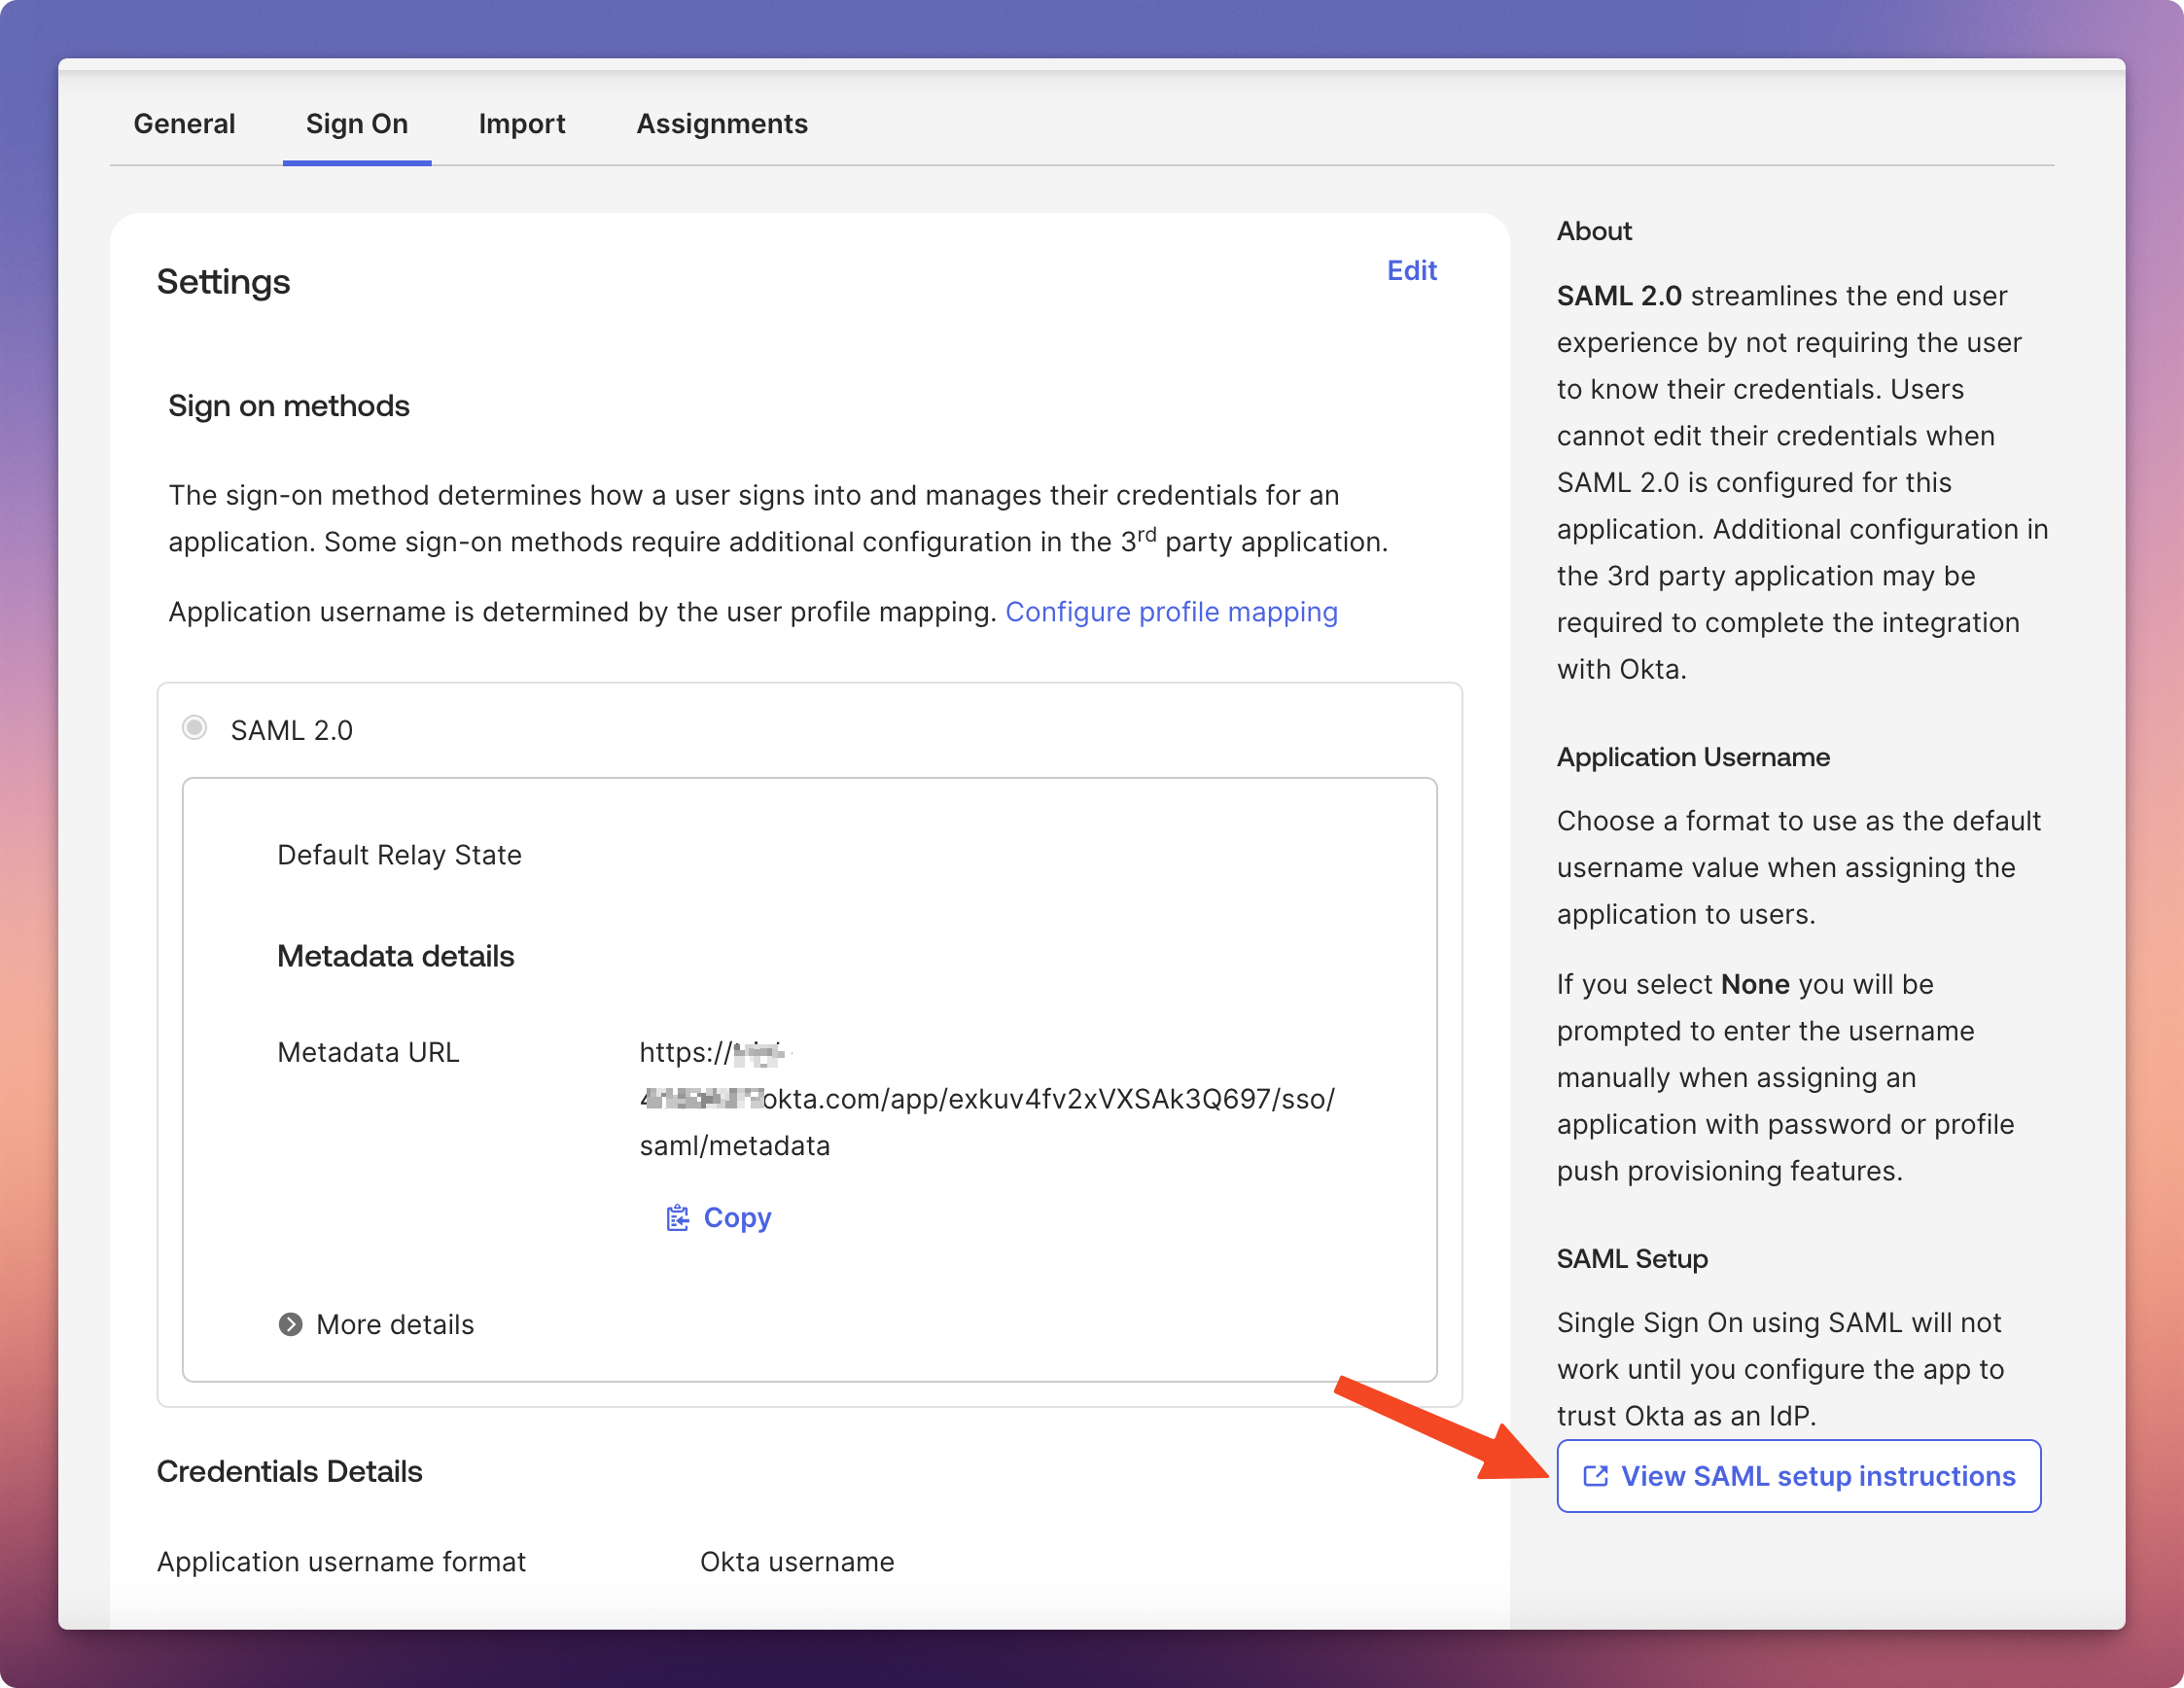Click Edit in the Settings panel
Screen dimensions: 2184x1688
click(x=1410, y=270)
